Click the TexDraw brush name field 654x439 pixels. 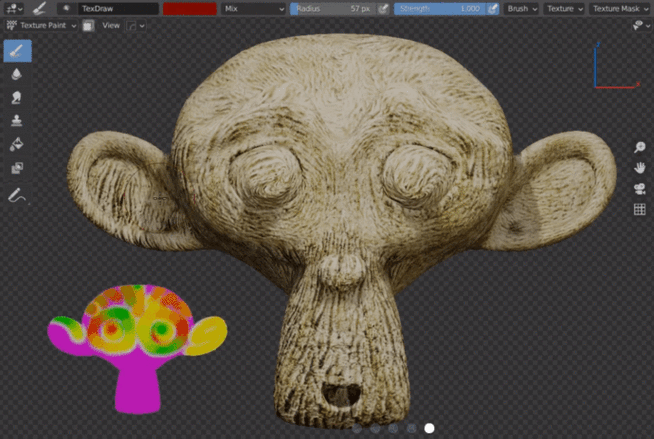118,8
